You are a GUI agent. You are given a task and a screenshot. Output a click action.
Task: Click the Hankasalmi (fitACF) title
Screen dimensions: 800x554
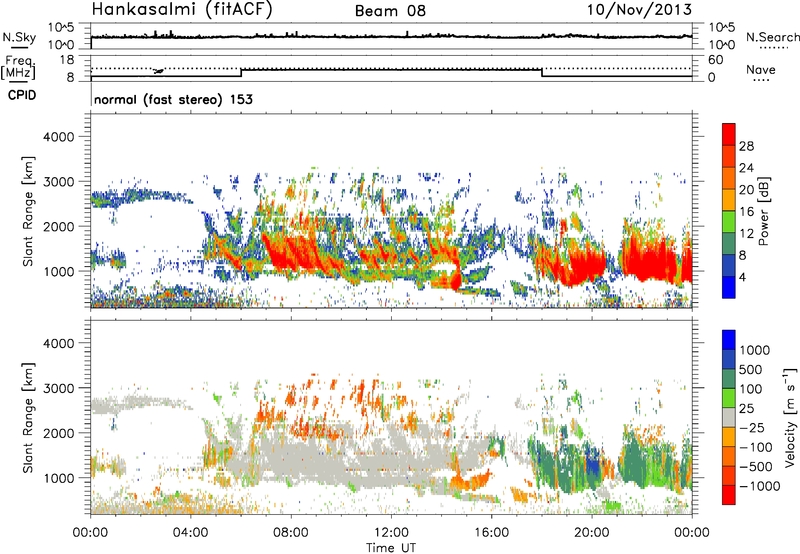click(x=182, y=10)
